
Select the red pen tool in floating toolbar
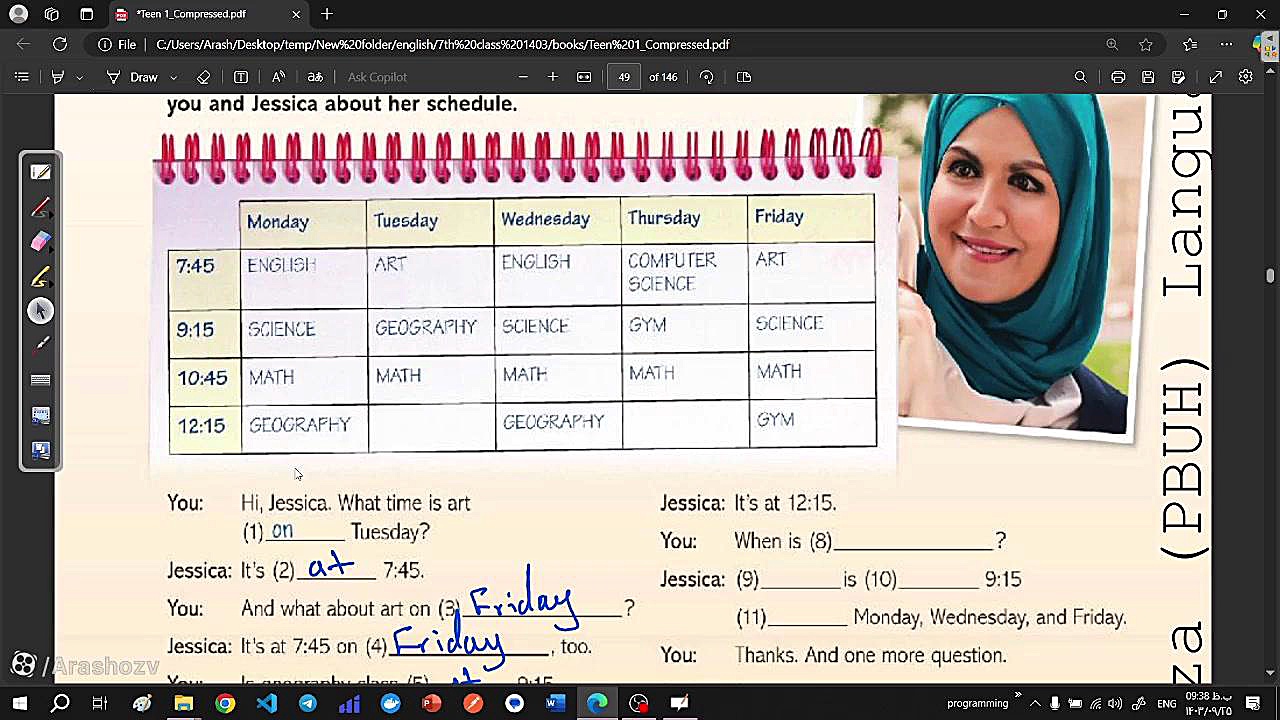click(41, 208)
